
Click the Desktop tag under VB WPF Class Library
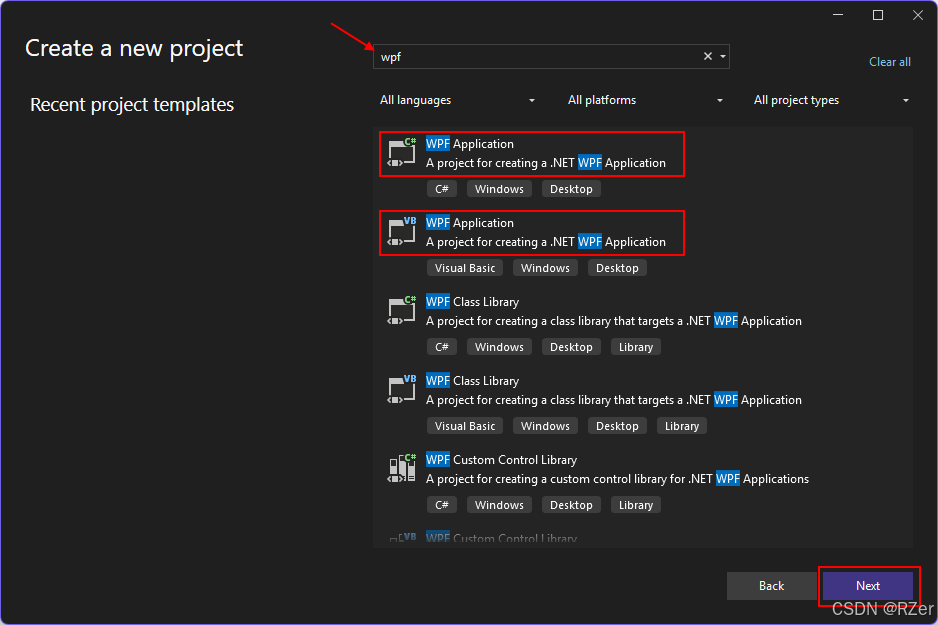click(x=617, y=426)
